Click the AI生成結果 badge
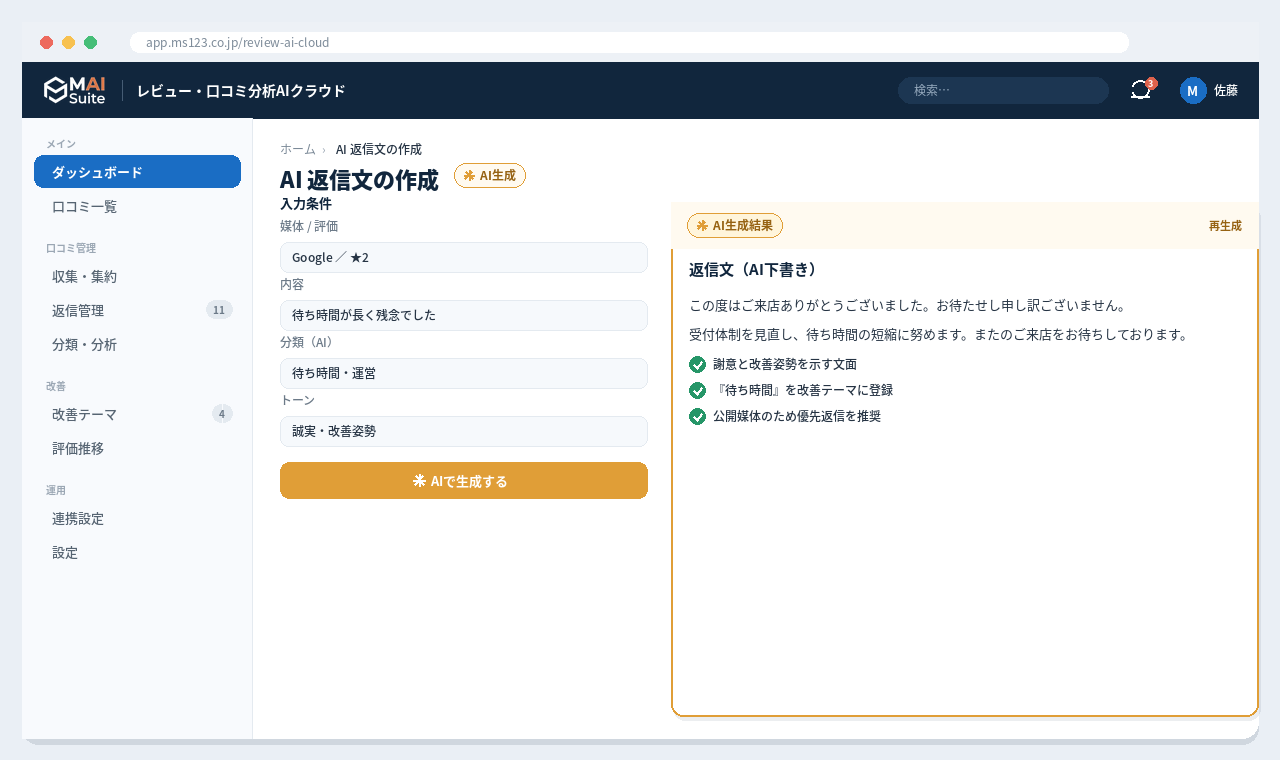This screenshot has width=1280, height=760. point(735,225)
